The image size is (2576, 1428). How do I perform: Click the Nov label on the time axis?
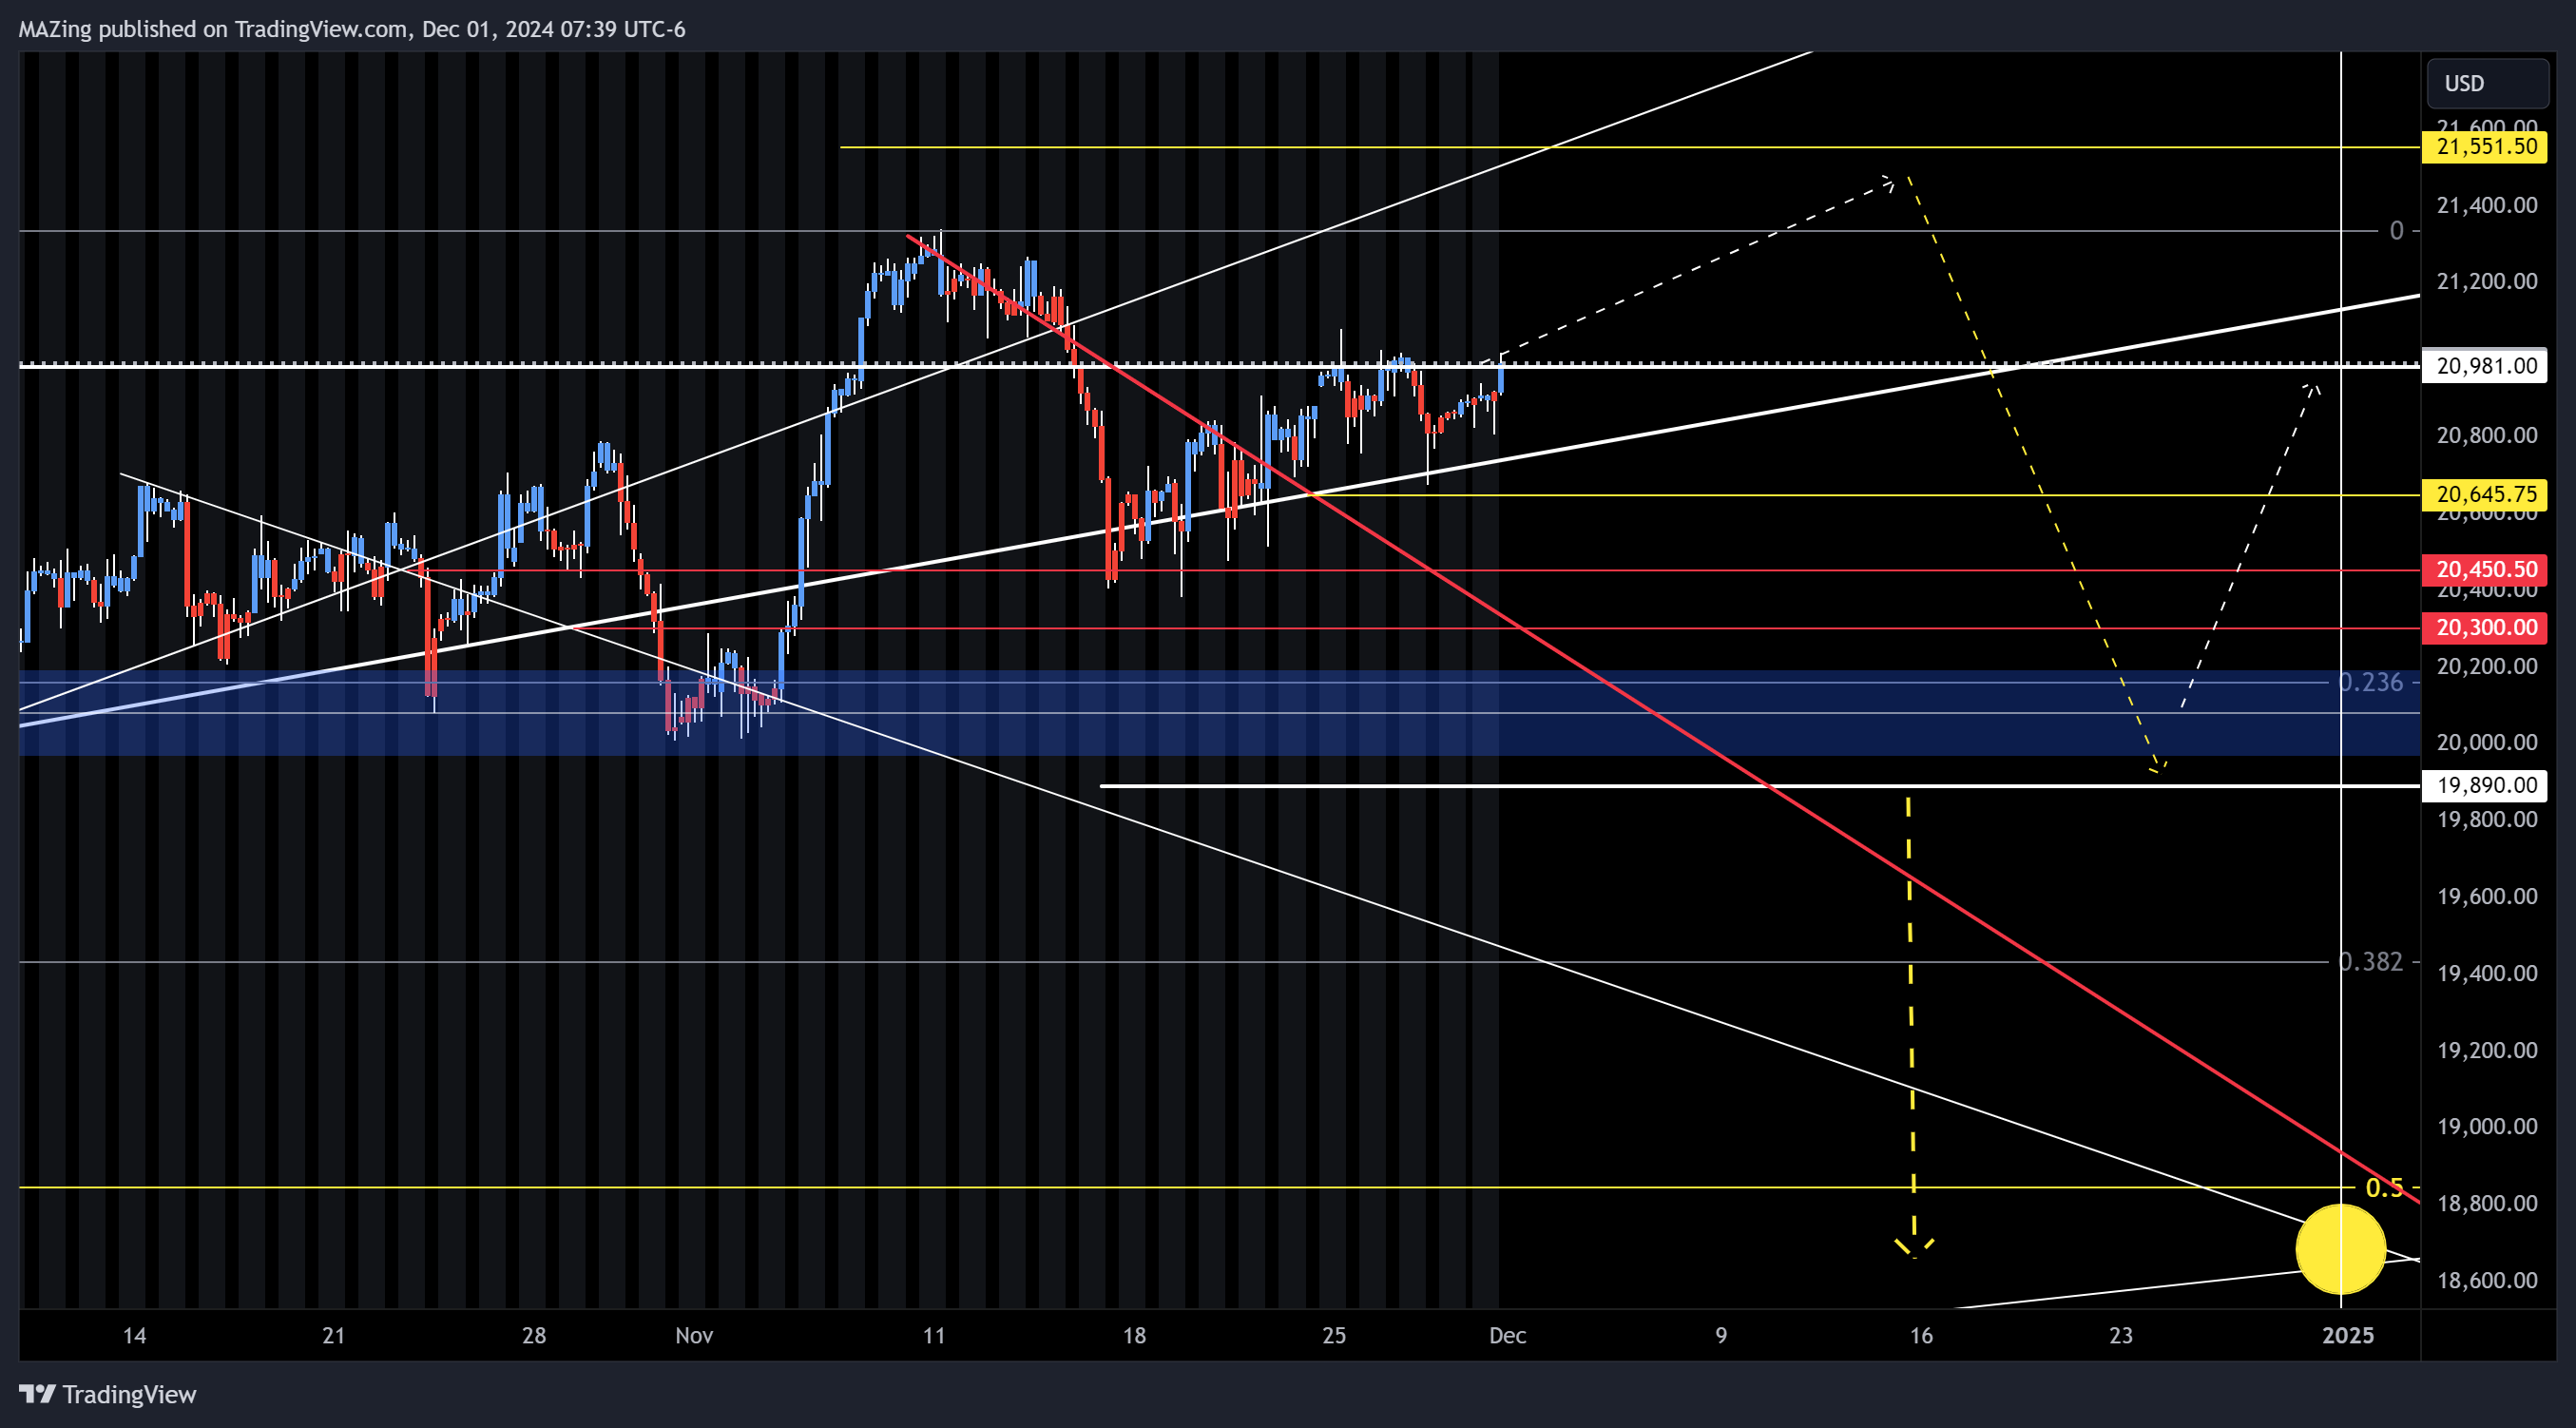click(x=694, y=1336)
